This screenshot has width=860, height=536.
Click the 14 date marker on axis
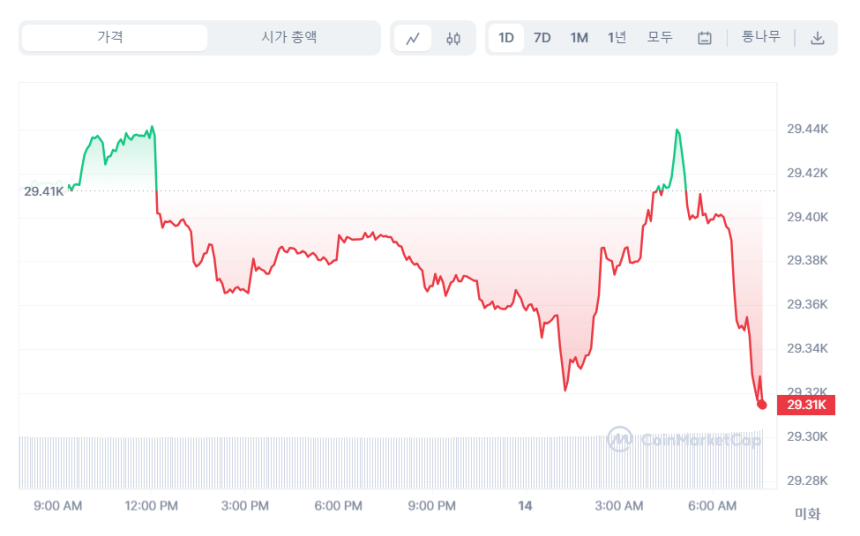(x=525, y=506)
